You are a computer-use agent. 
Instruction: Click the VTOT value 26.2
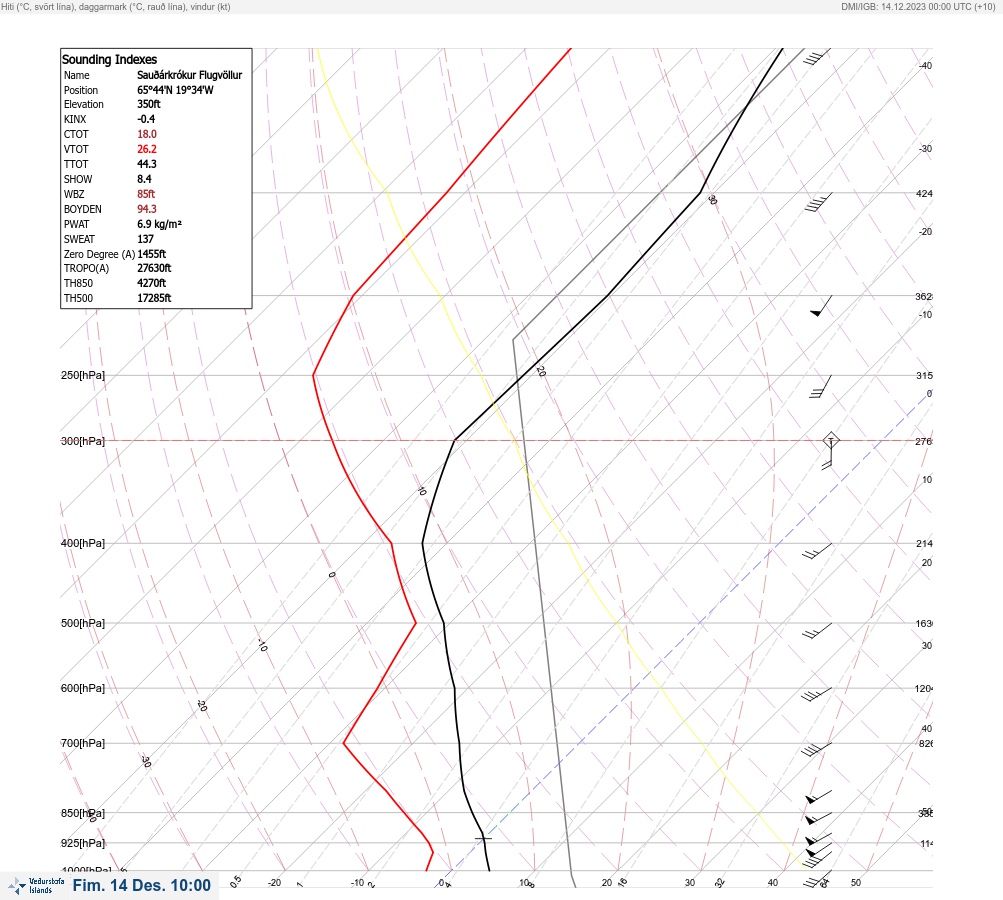(x=146, y=149)
